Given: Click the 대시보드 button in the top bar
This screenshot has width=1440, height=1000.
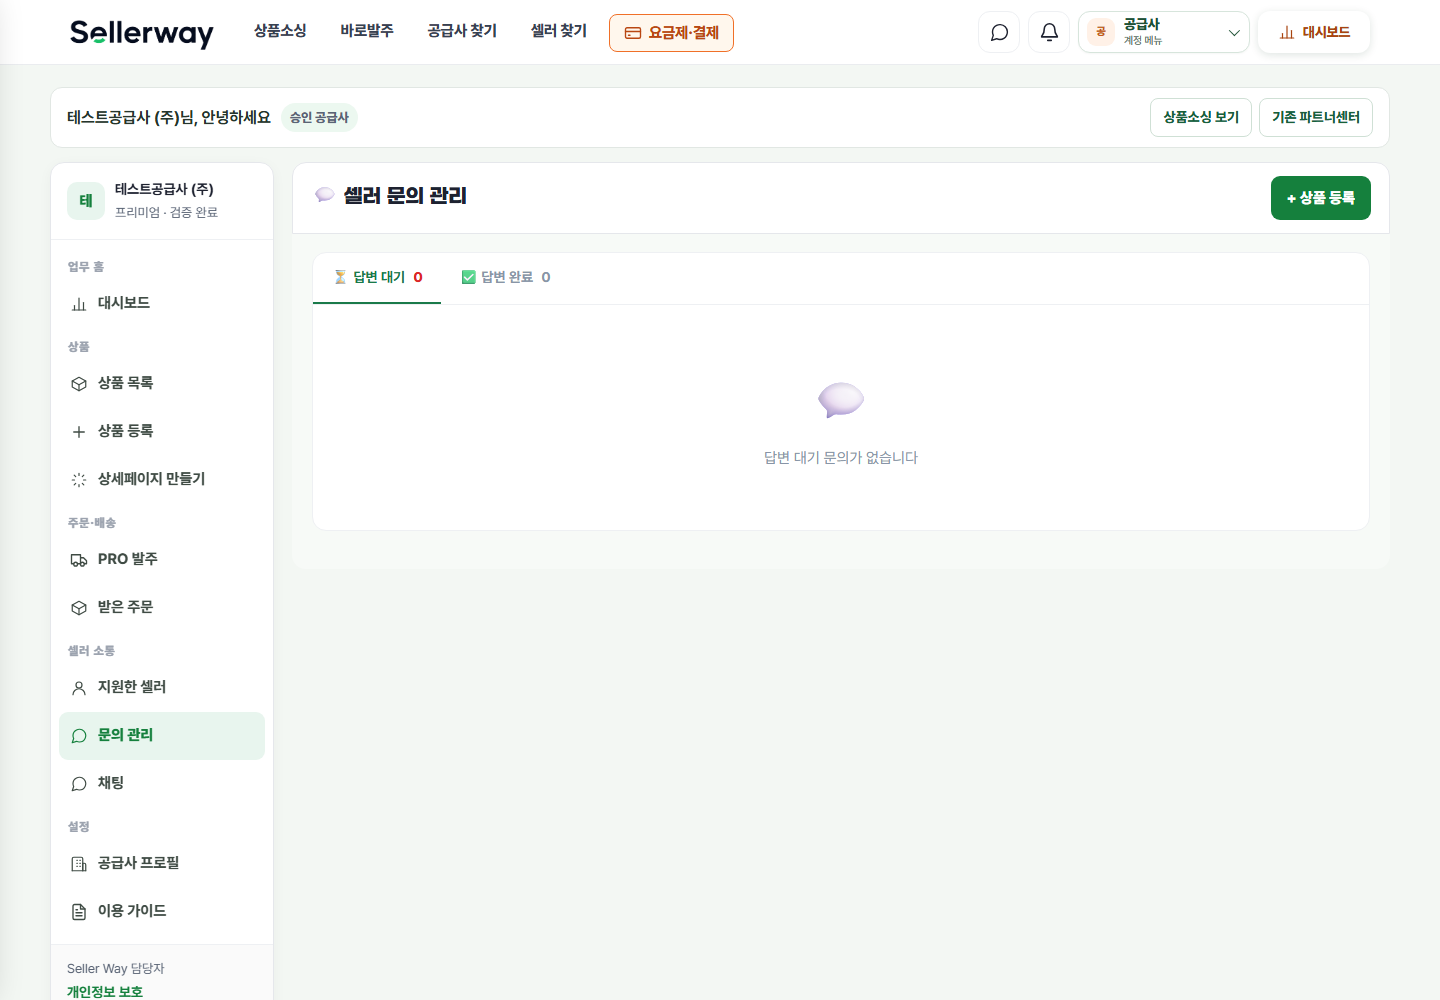Looking at the screenshot, I should point(1314,32).
